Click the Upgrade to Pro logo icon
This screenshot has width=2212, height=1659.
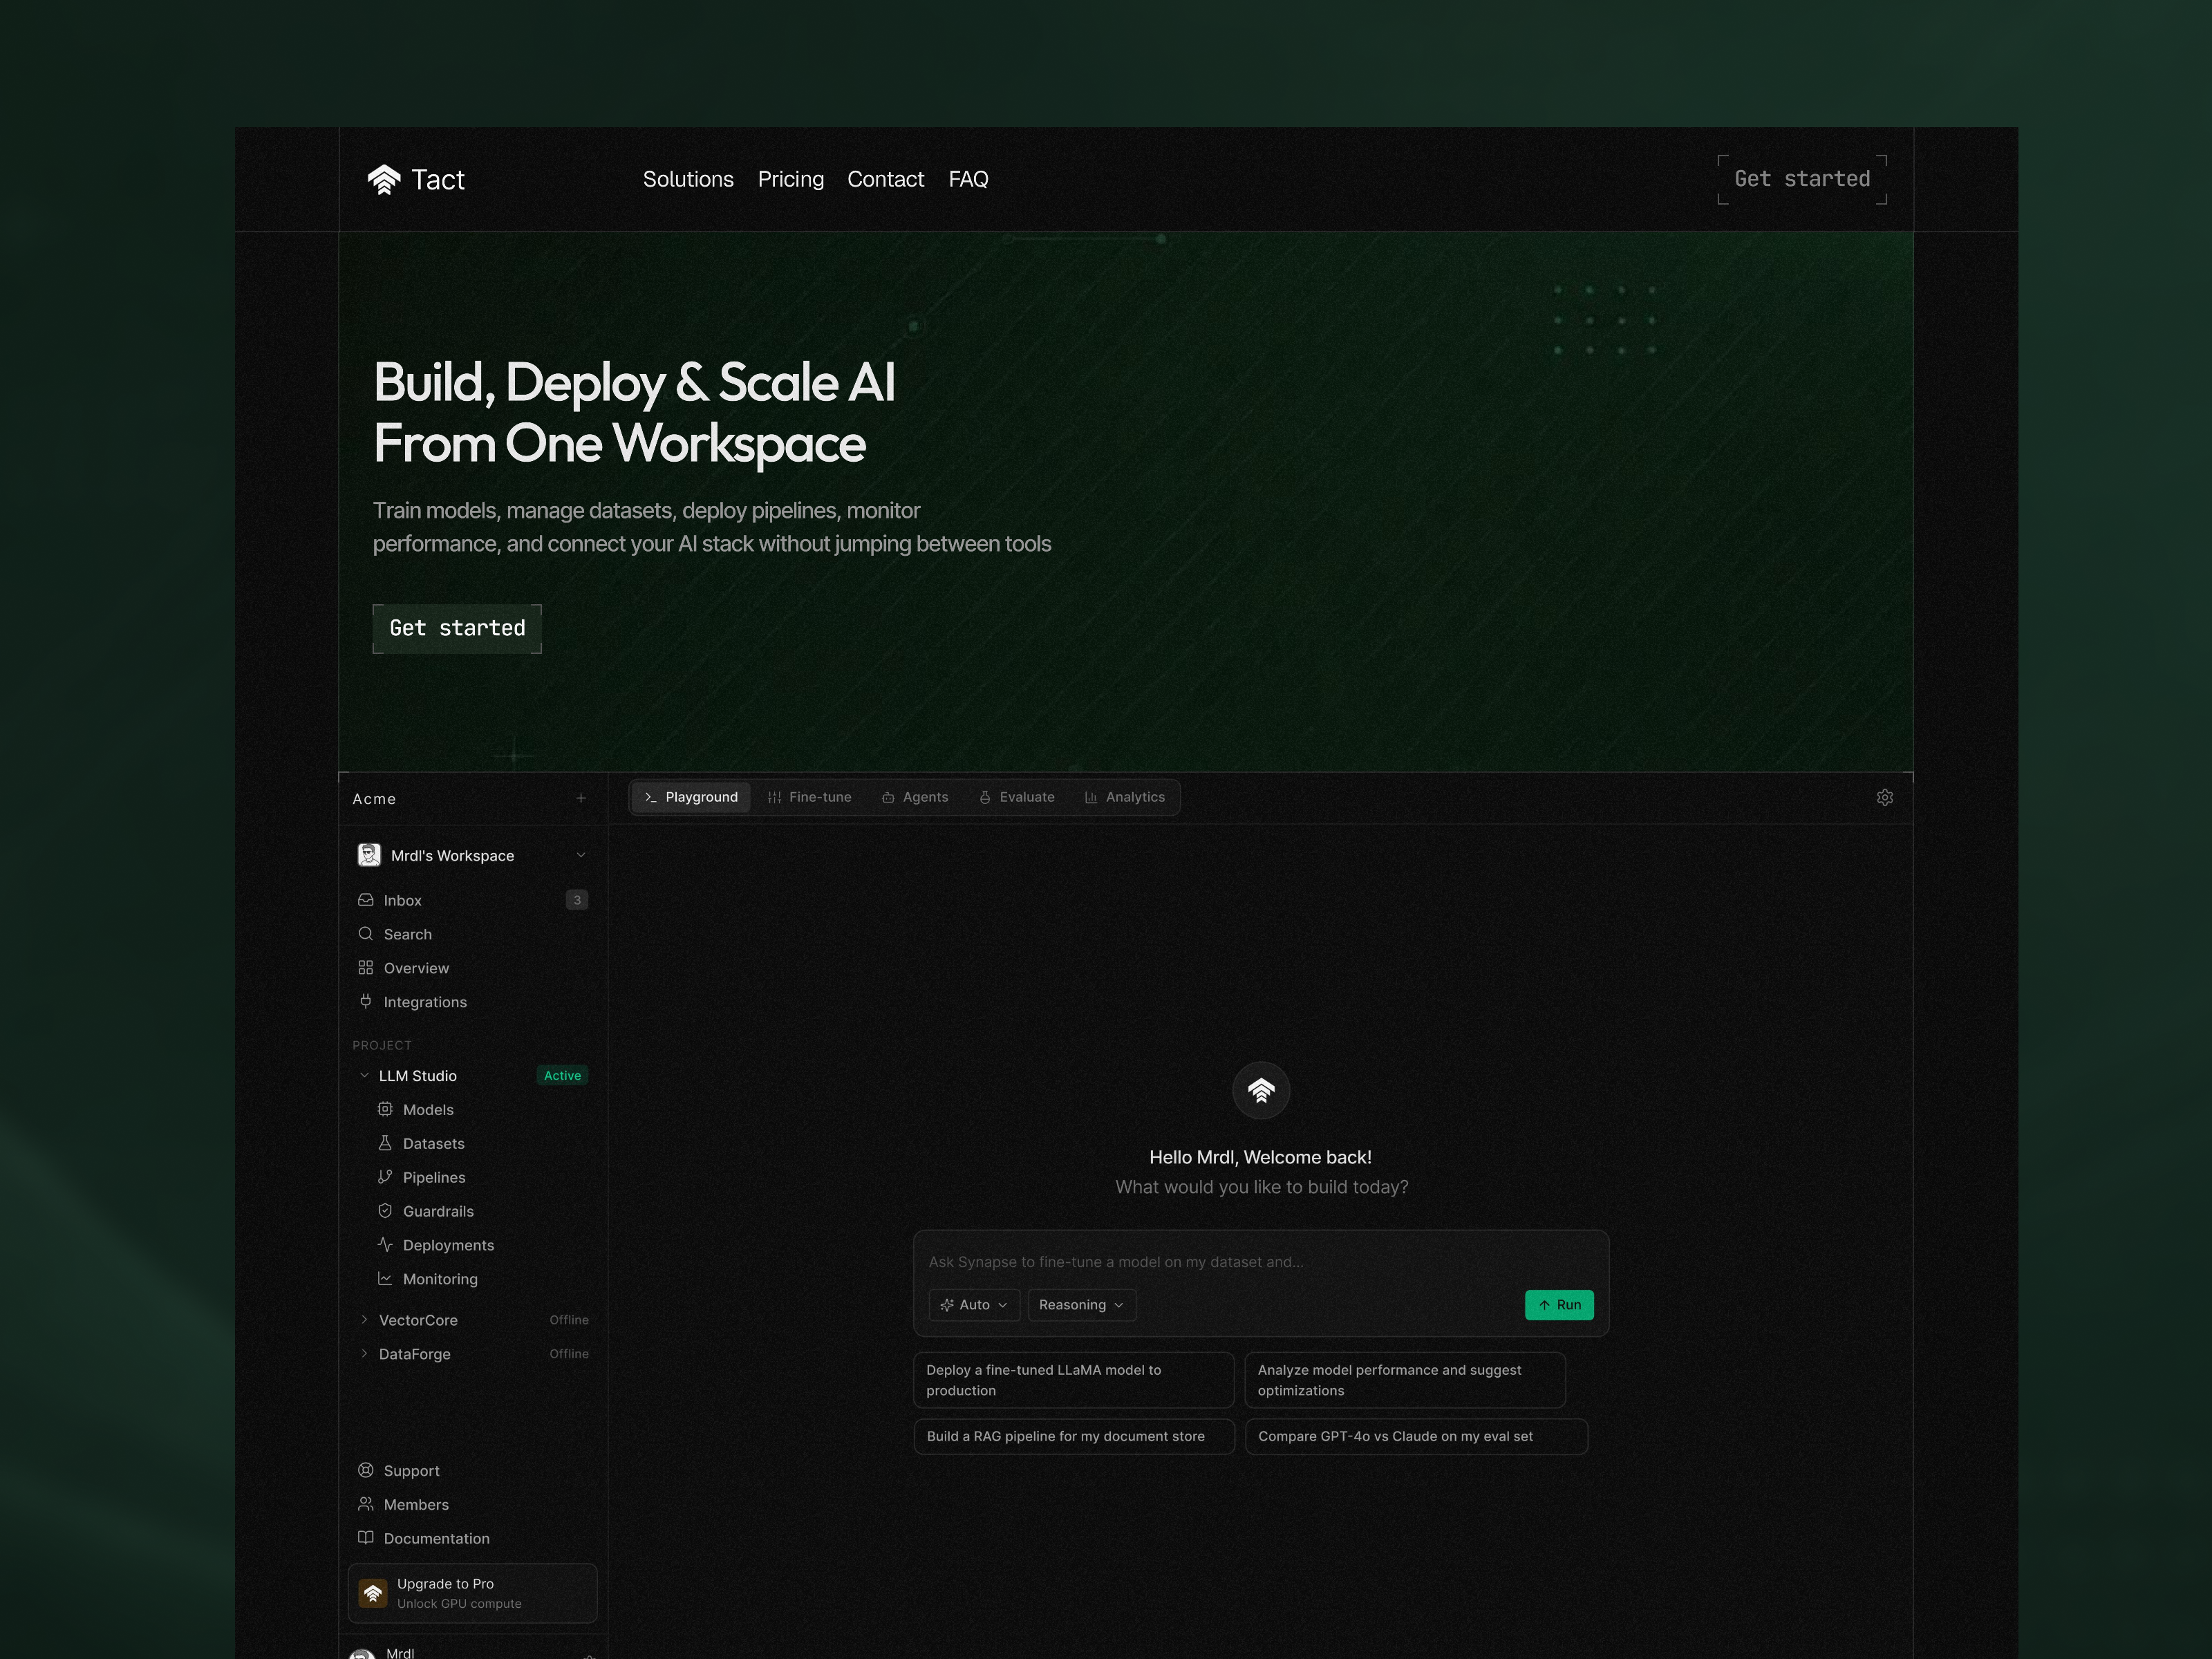[373, 1593]
